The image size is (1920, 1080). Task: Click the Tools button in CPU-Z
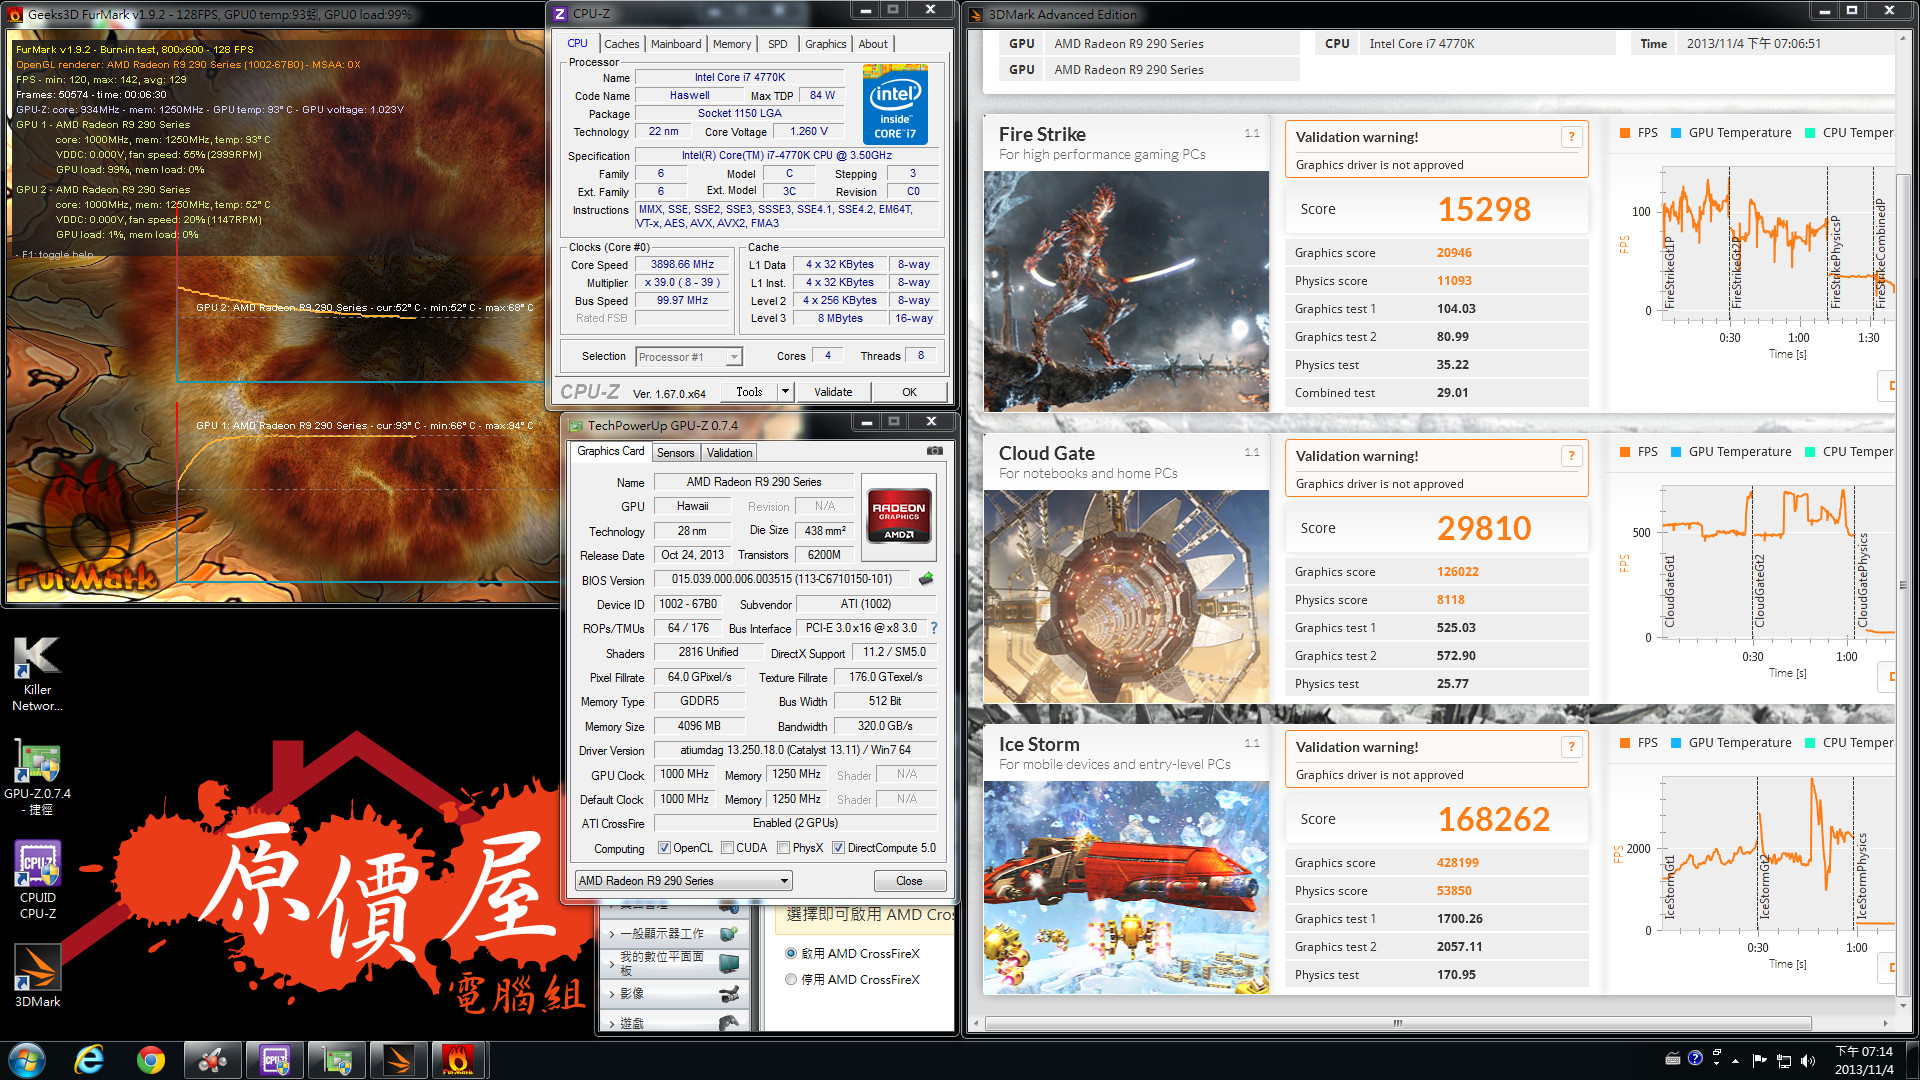click(x=749, y=392)
